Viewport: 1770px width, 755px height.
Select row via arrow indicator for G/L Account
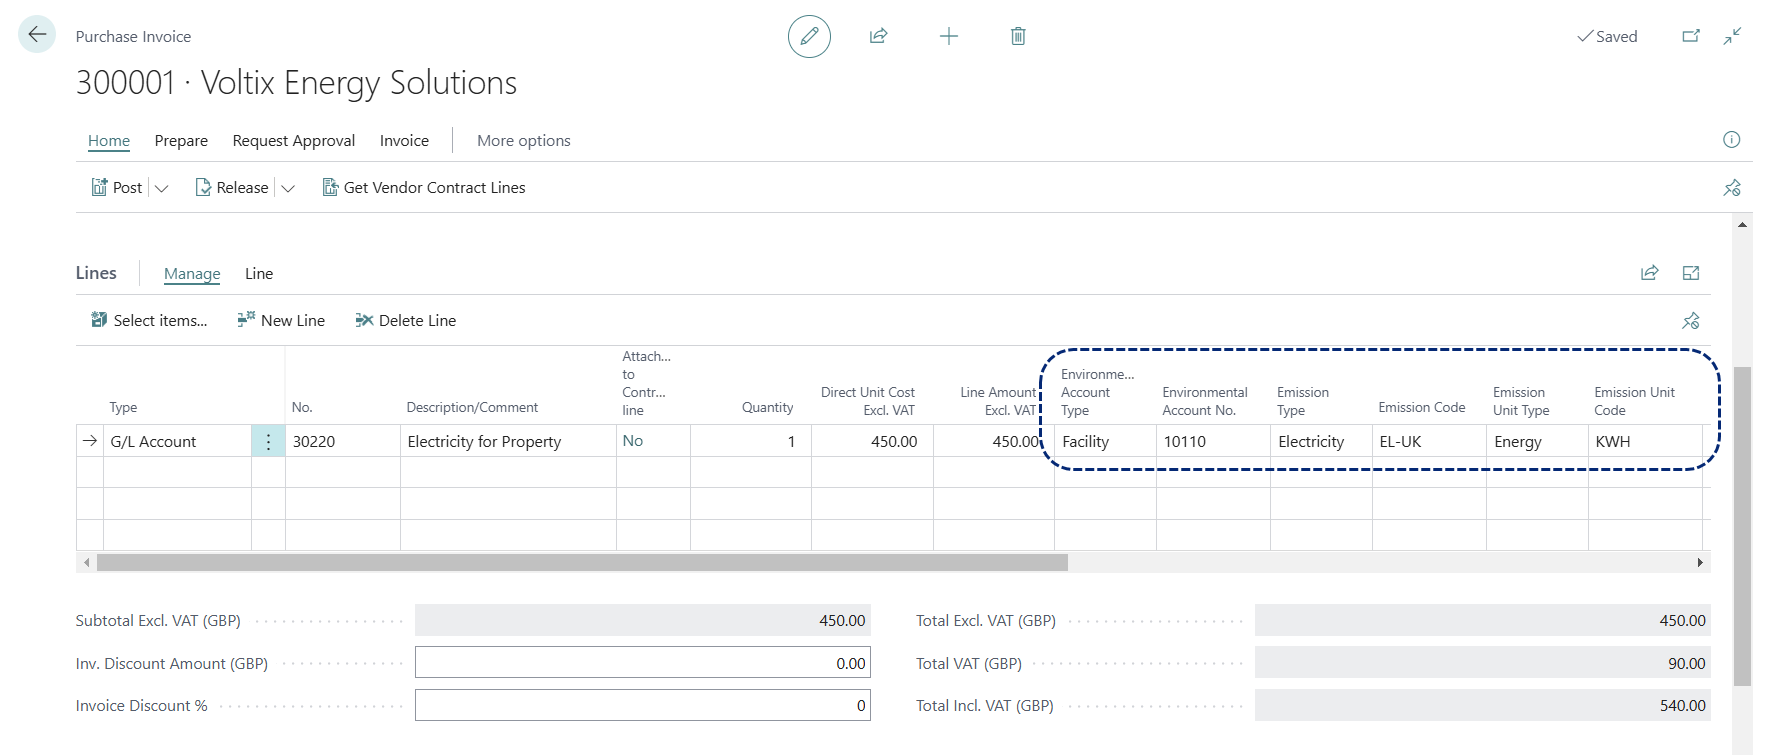90,441
